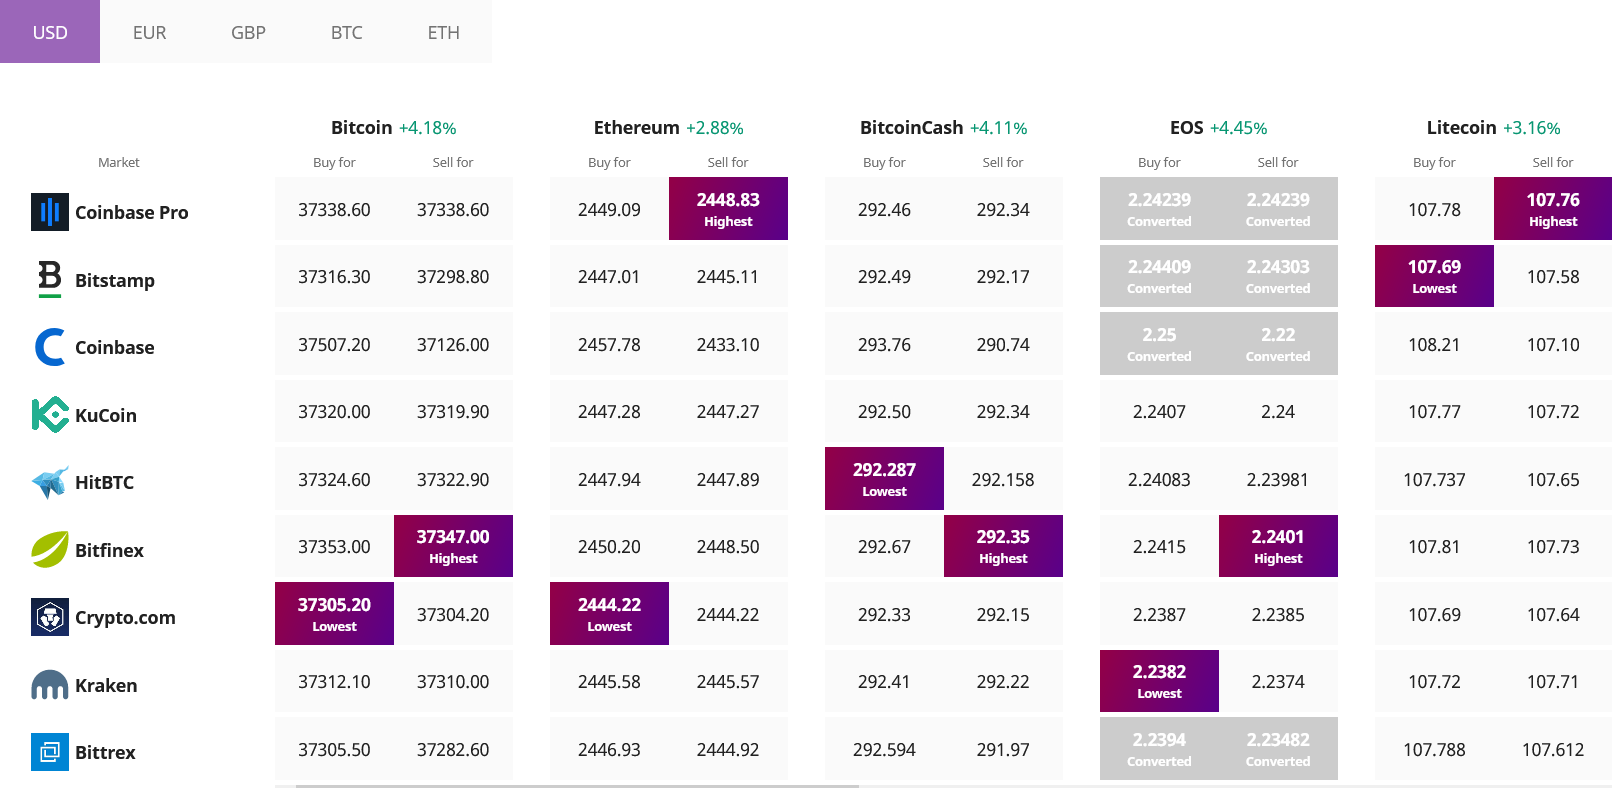The image size is (1612, 788).
Task: Click Bittrex converted EOS sell 2.23482
Action: pos(1278,749)
